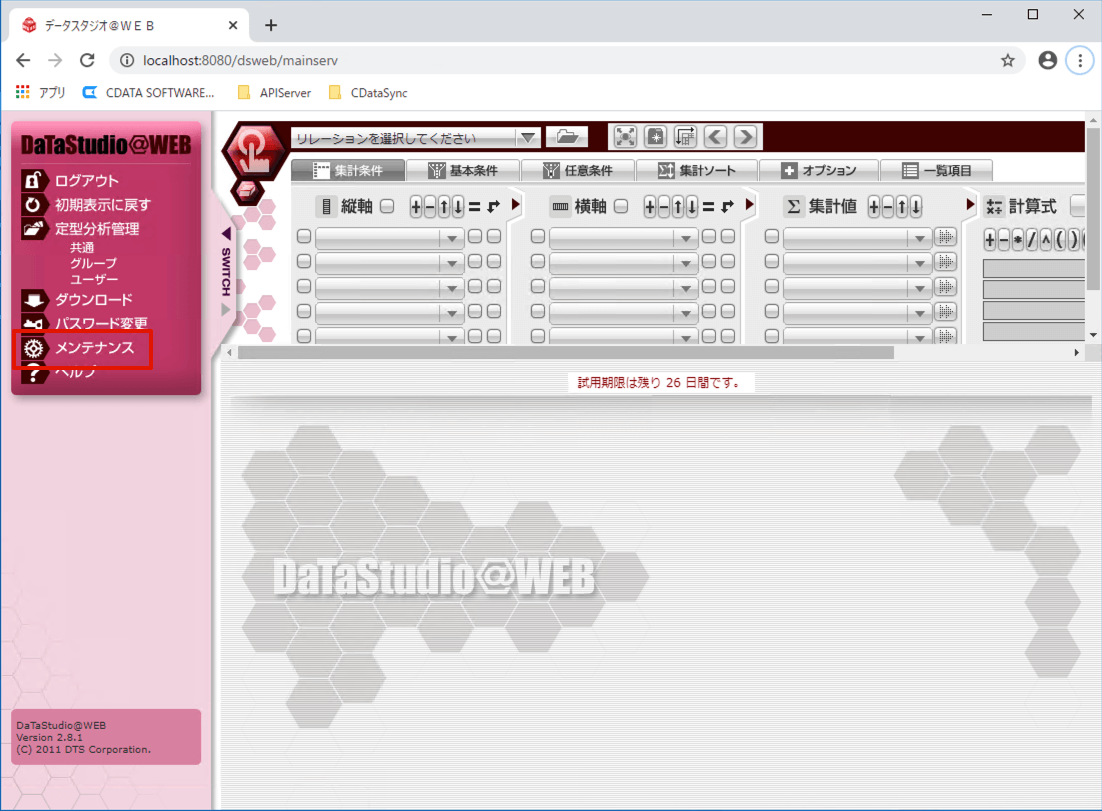Click the up arrow icon beside 集計値
Image resolution: width=1102 pixels, height=811 pixels.
(x=902, y=207)
